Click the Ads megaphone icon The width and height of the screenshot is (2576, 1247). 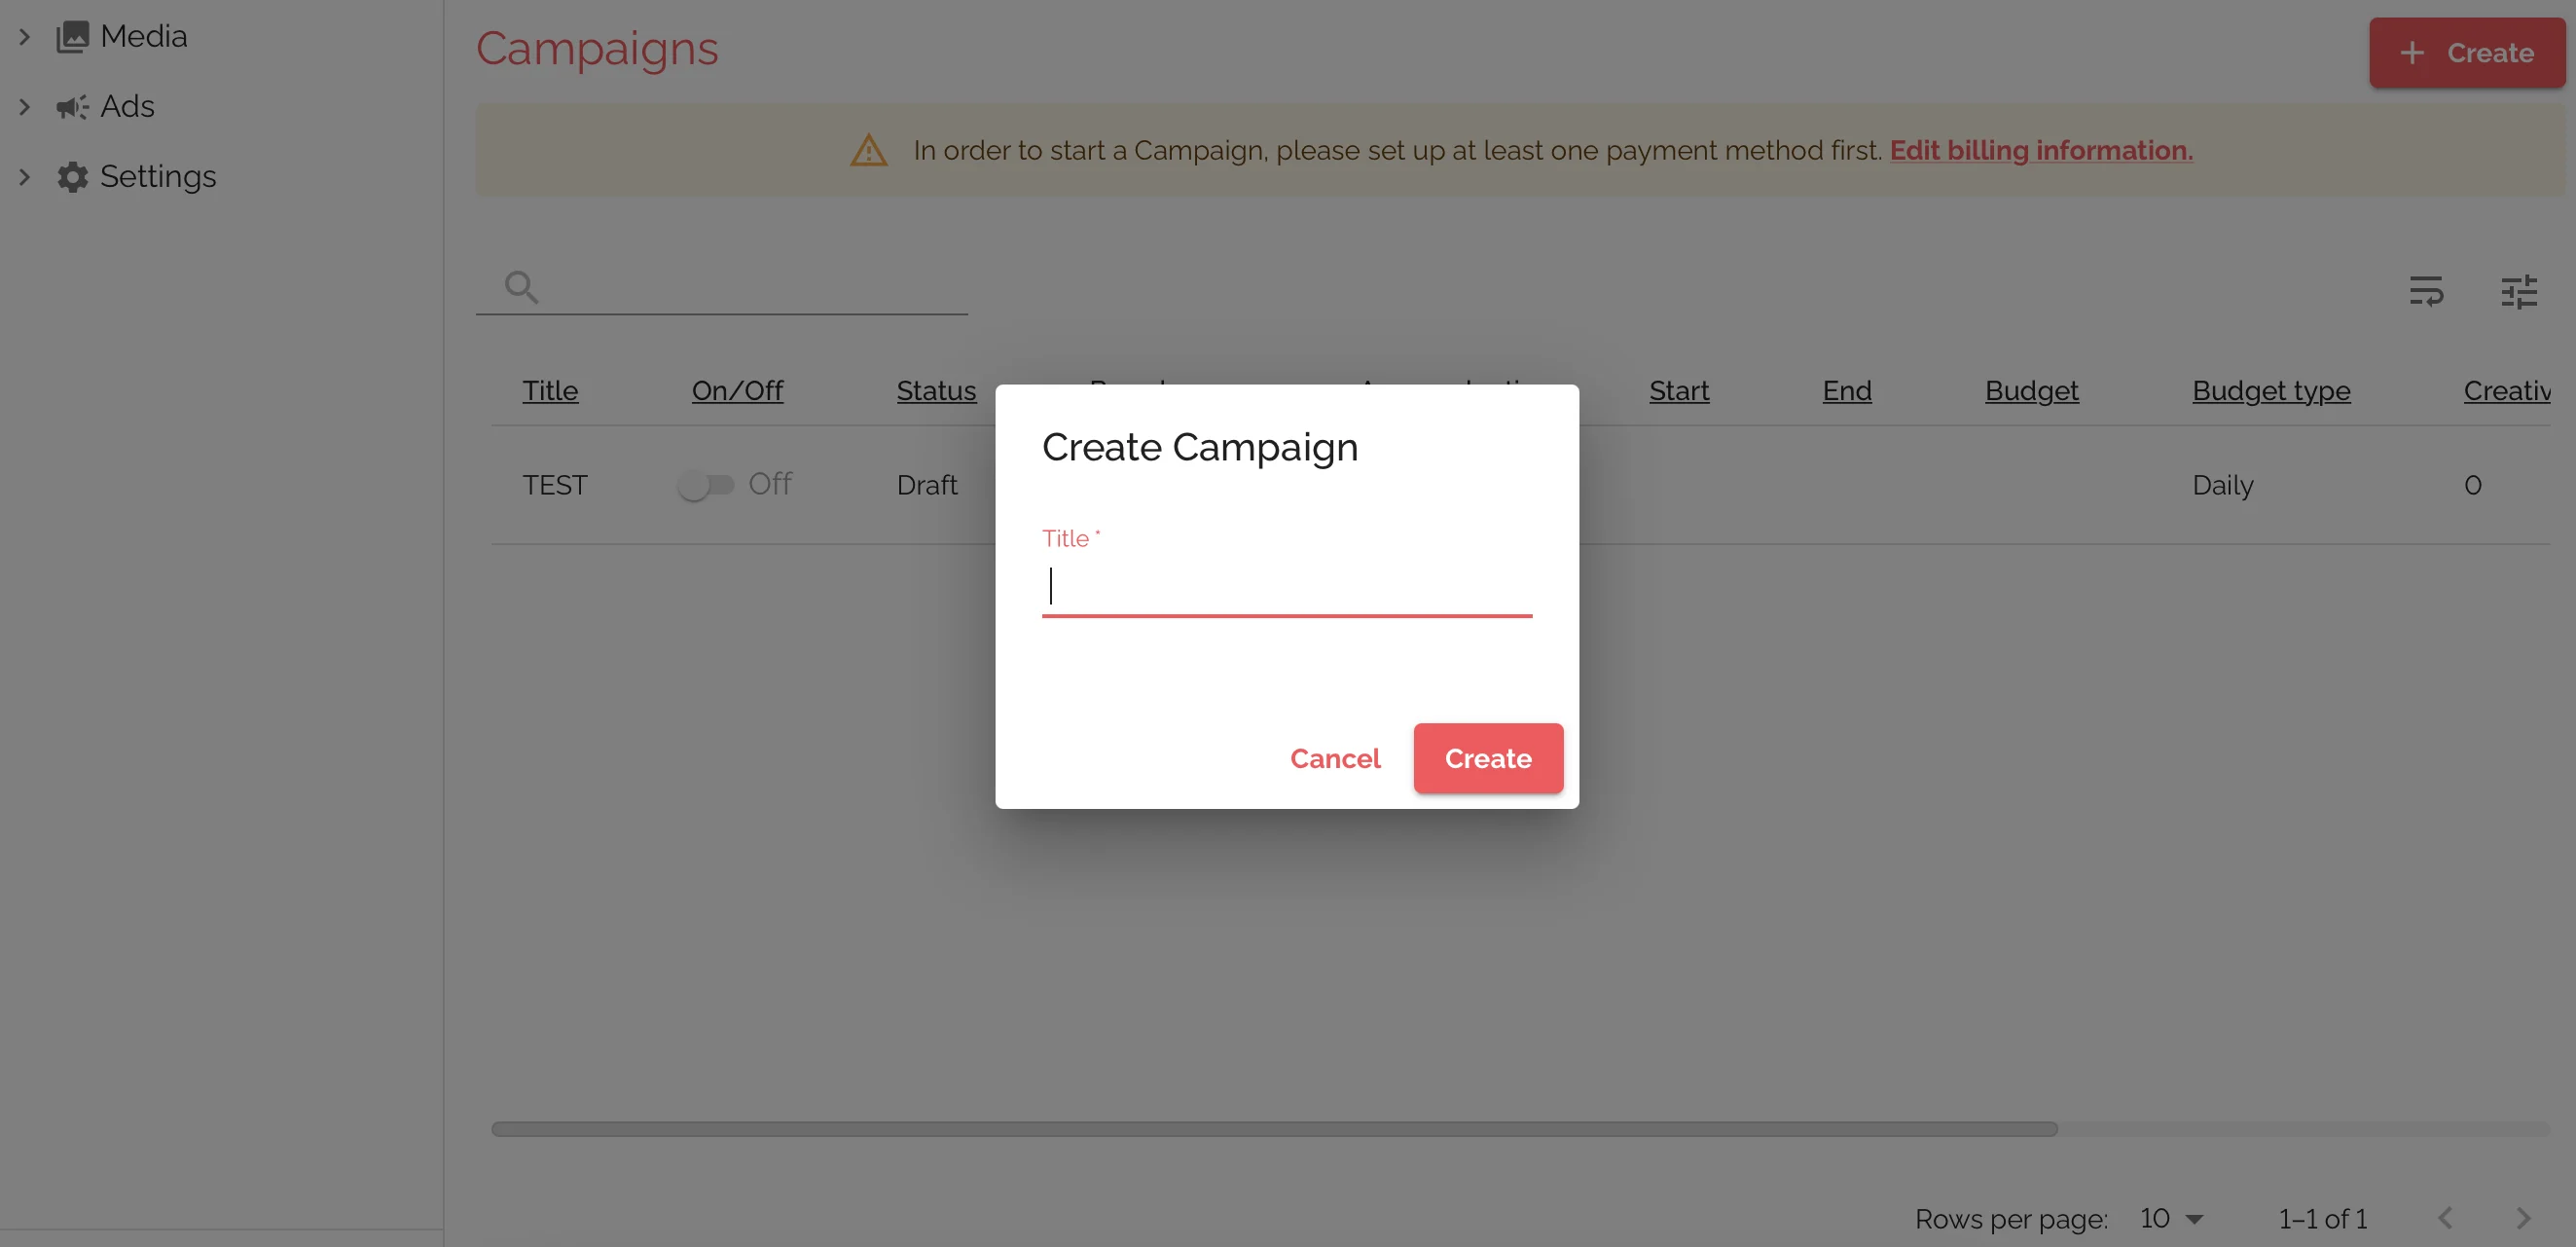pos(72,107)
